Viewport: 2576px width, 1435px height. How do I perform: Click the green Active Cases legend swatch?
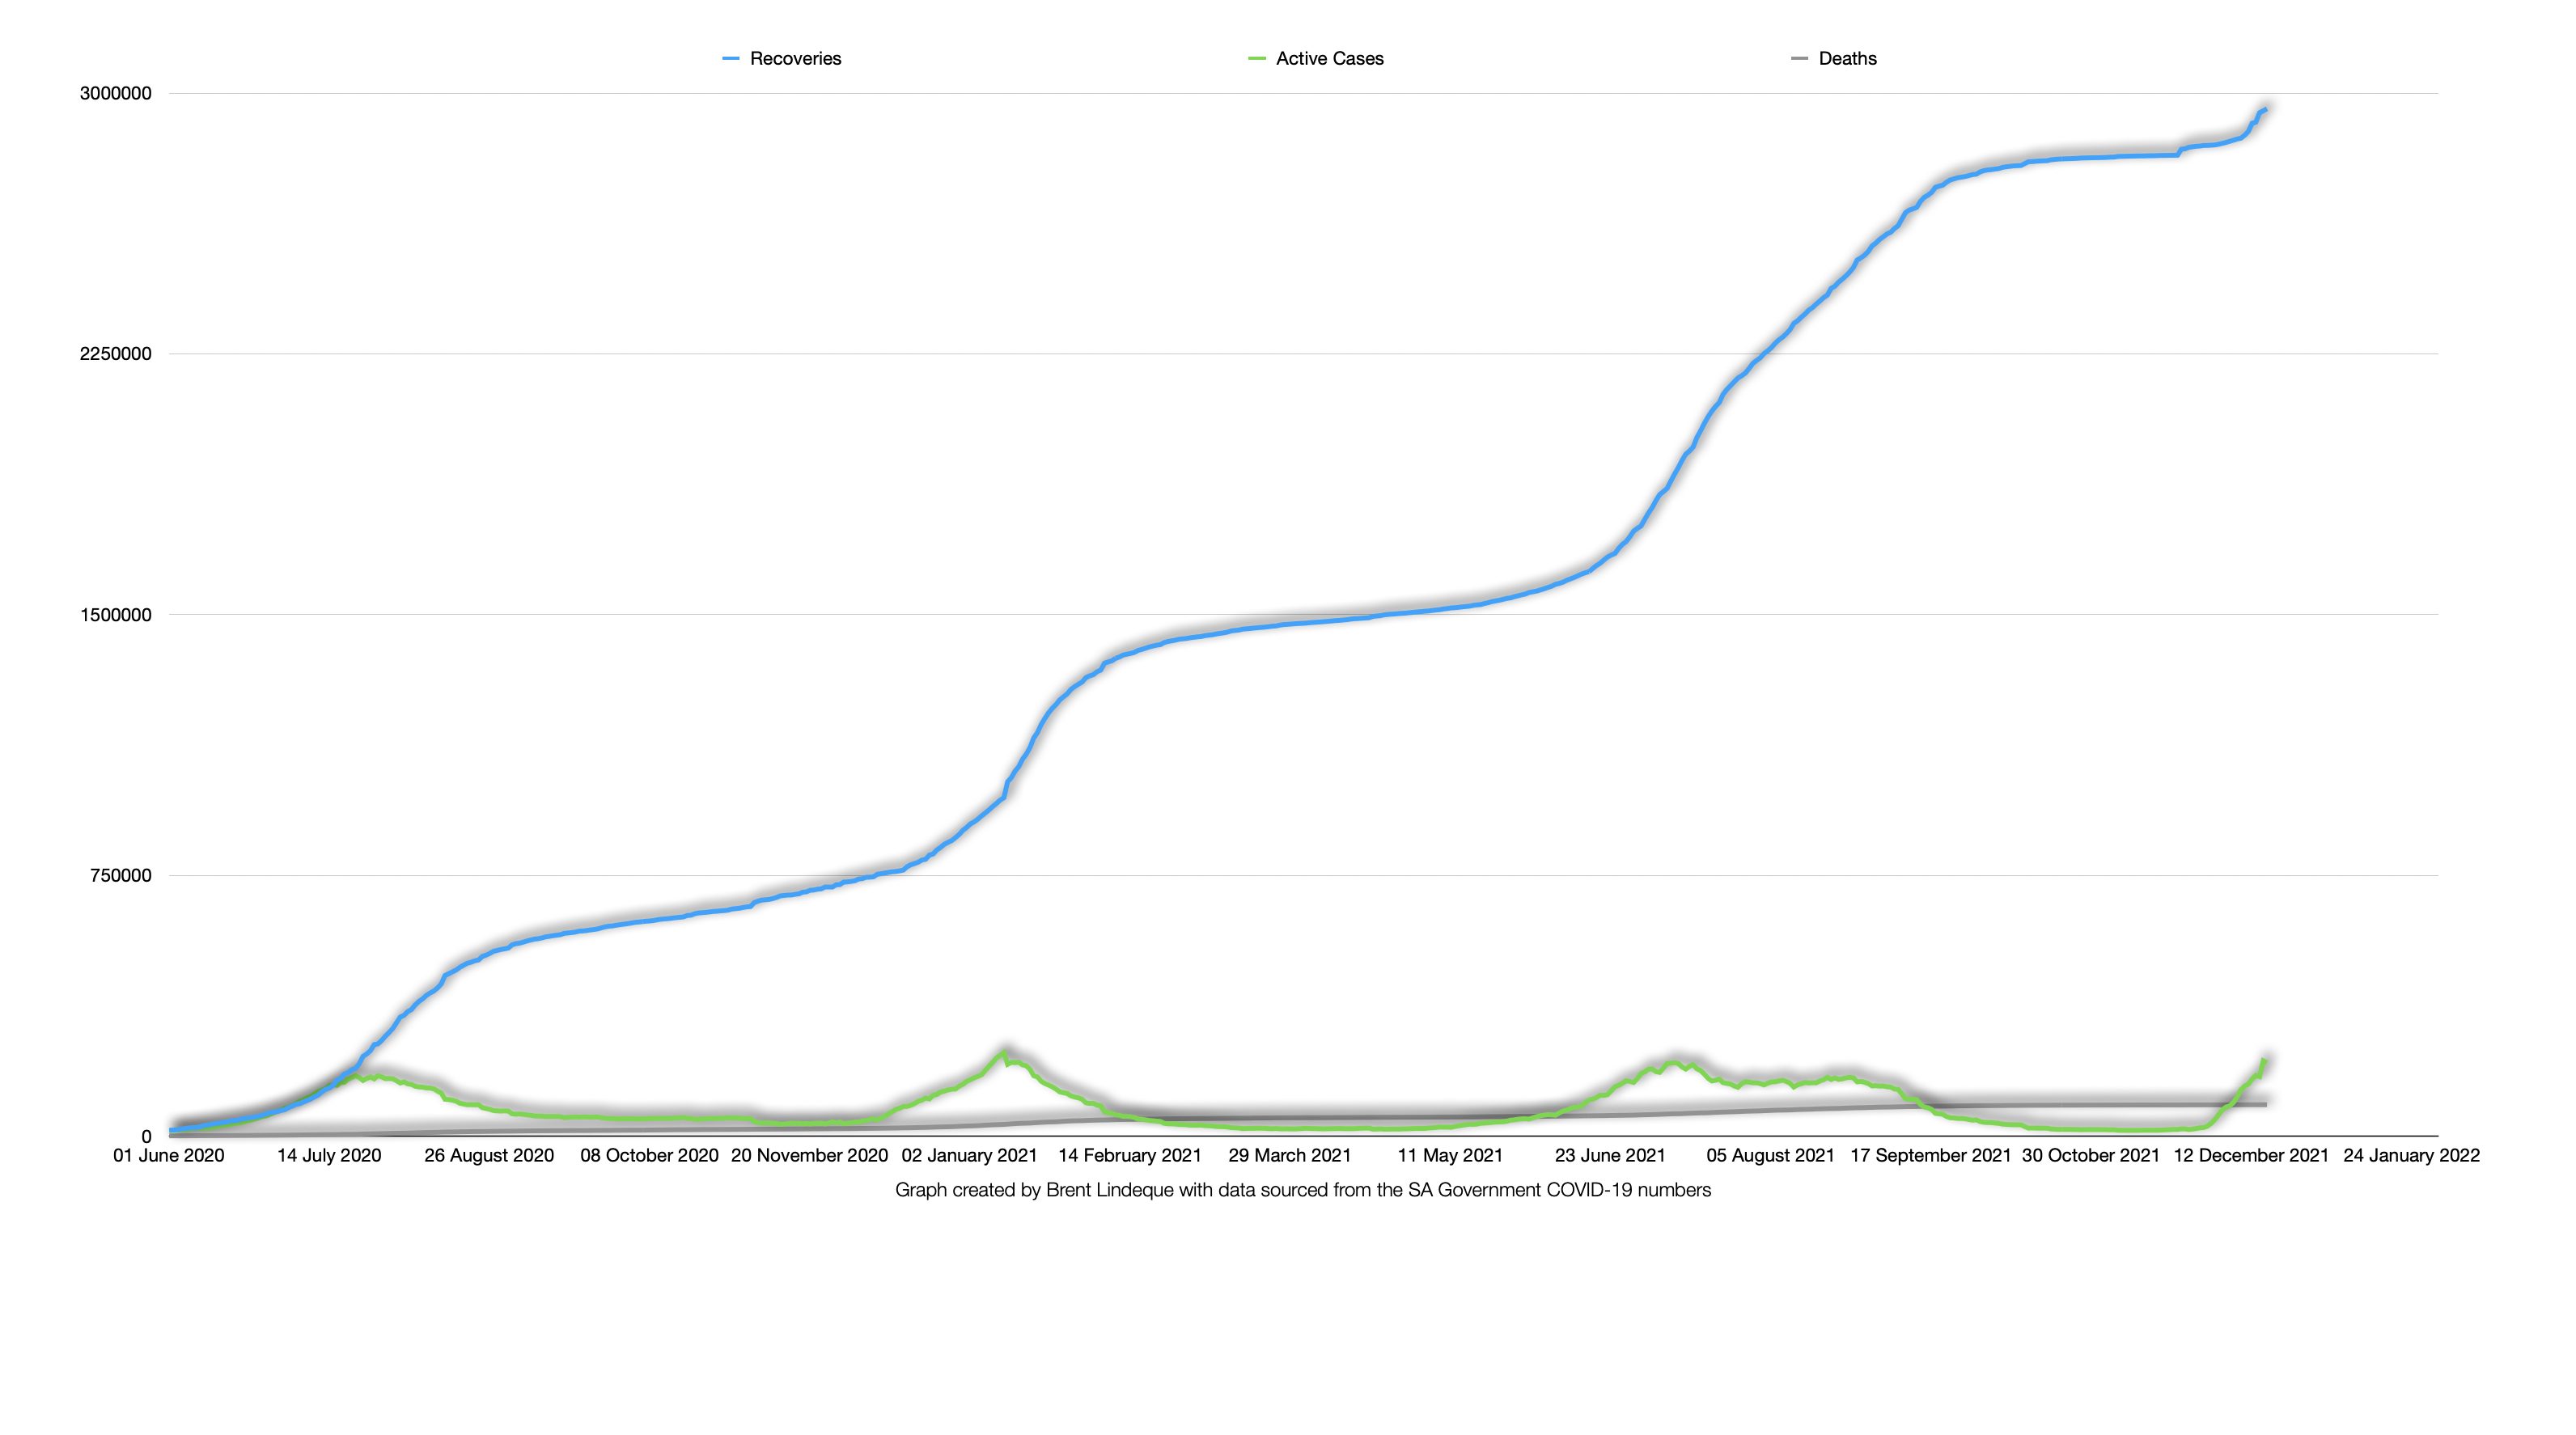pos(1257,60)
